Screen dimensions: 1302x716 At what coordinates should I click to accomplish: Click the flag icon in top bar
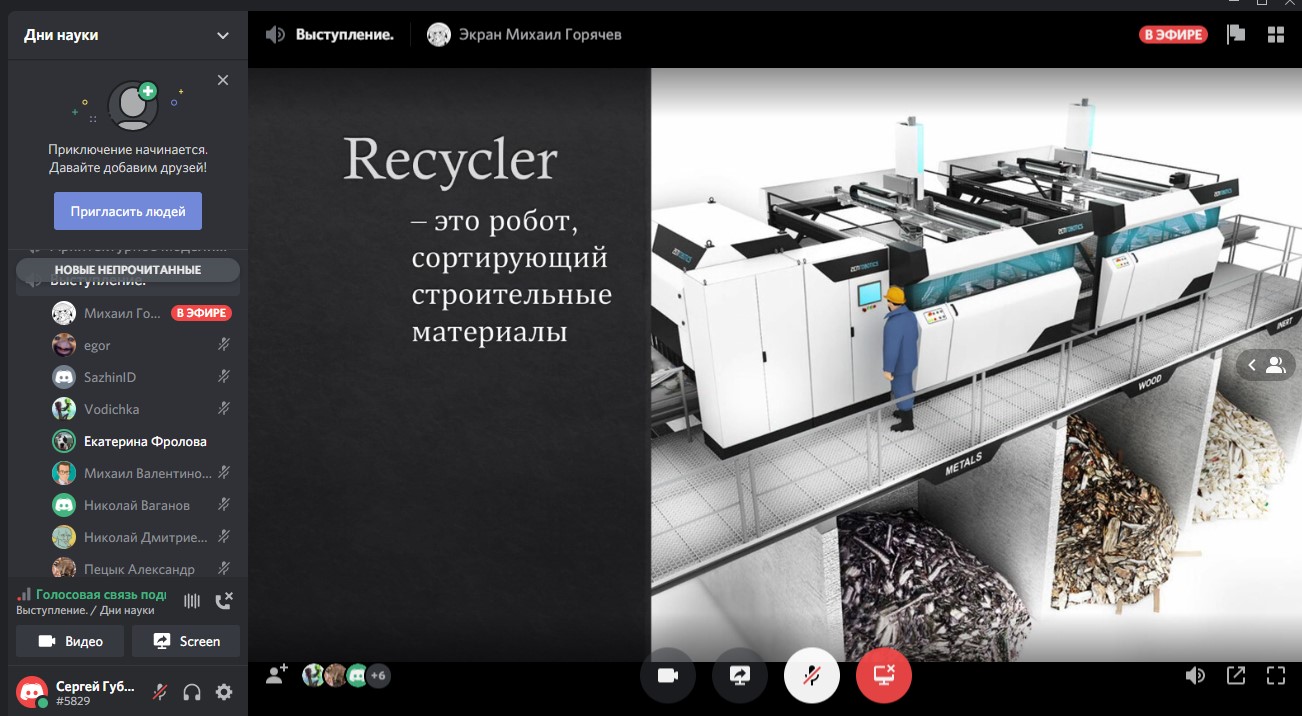click(1236, 35)
